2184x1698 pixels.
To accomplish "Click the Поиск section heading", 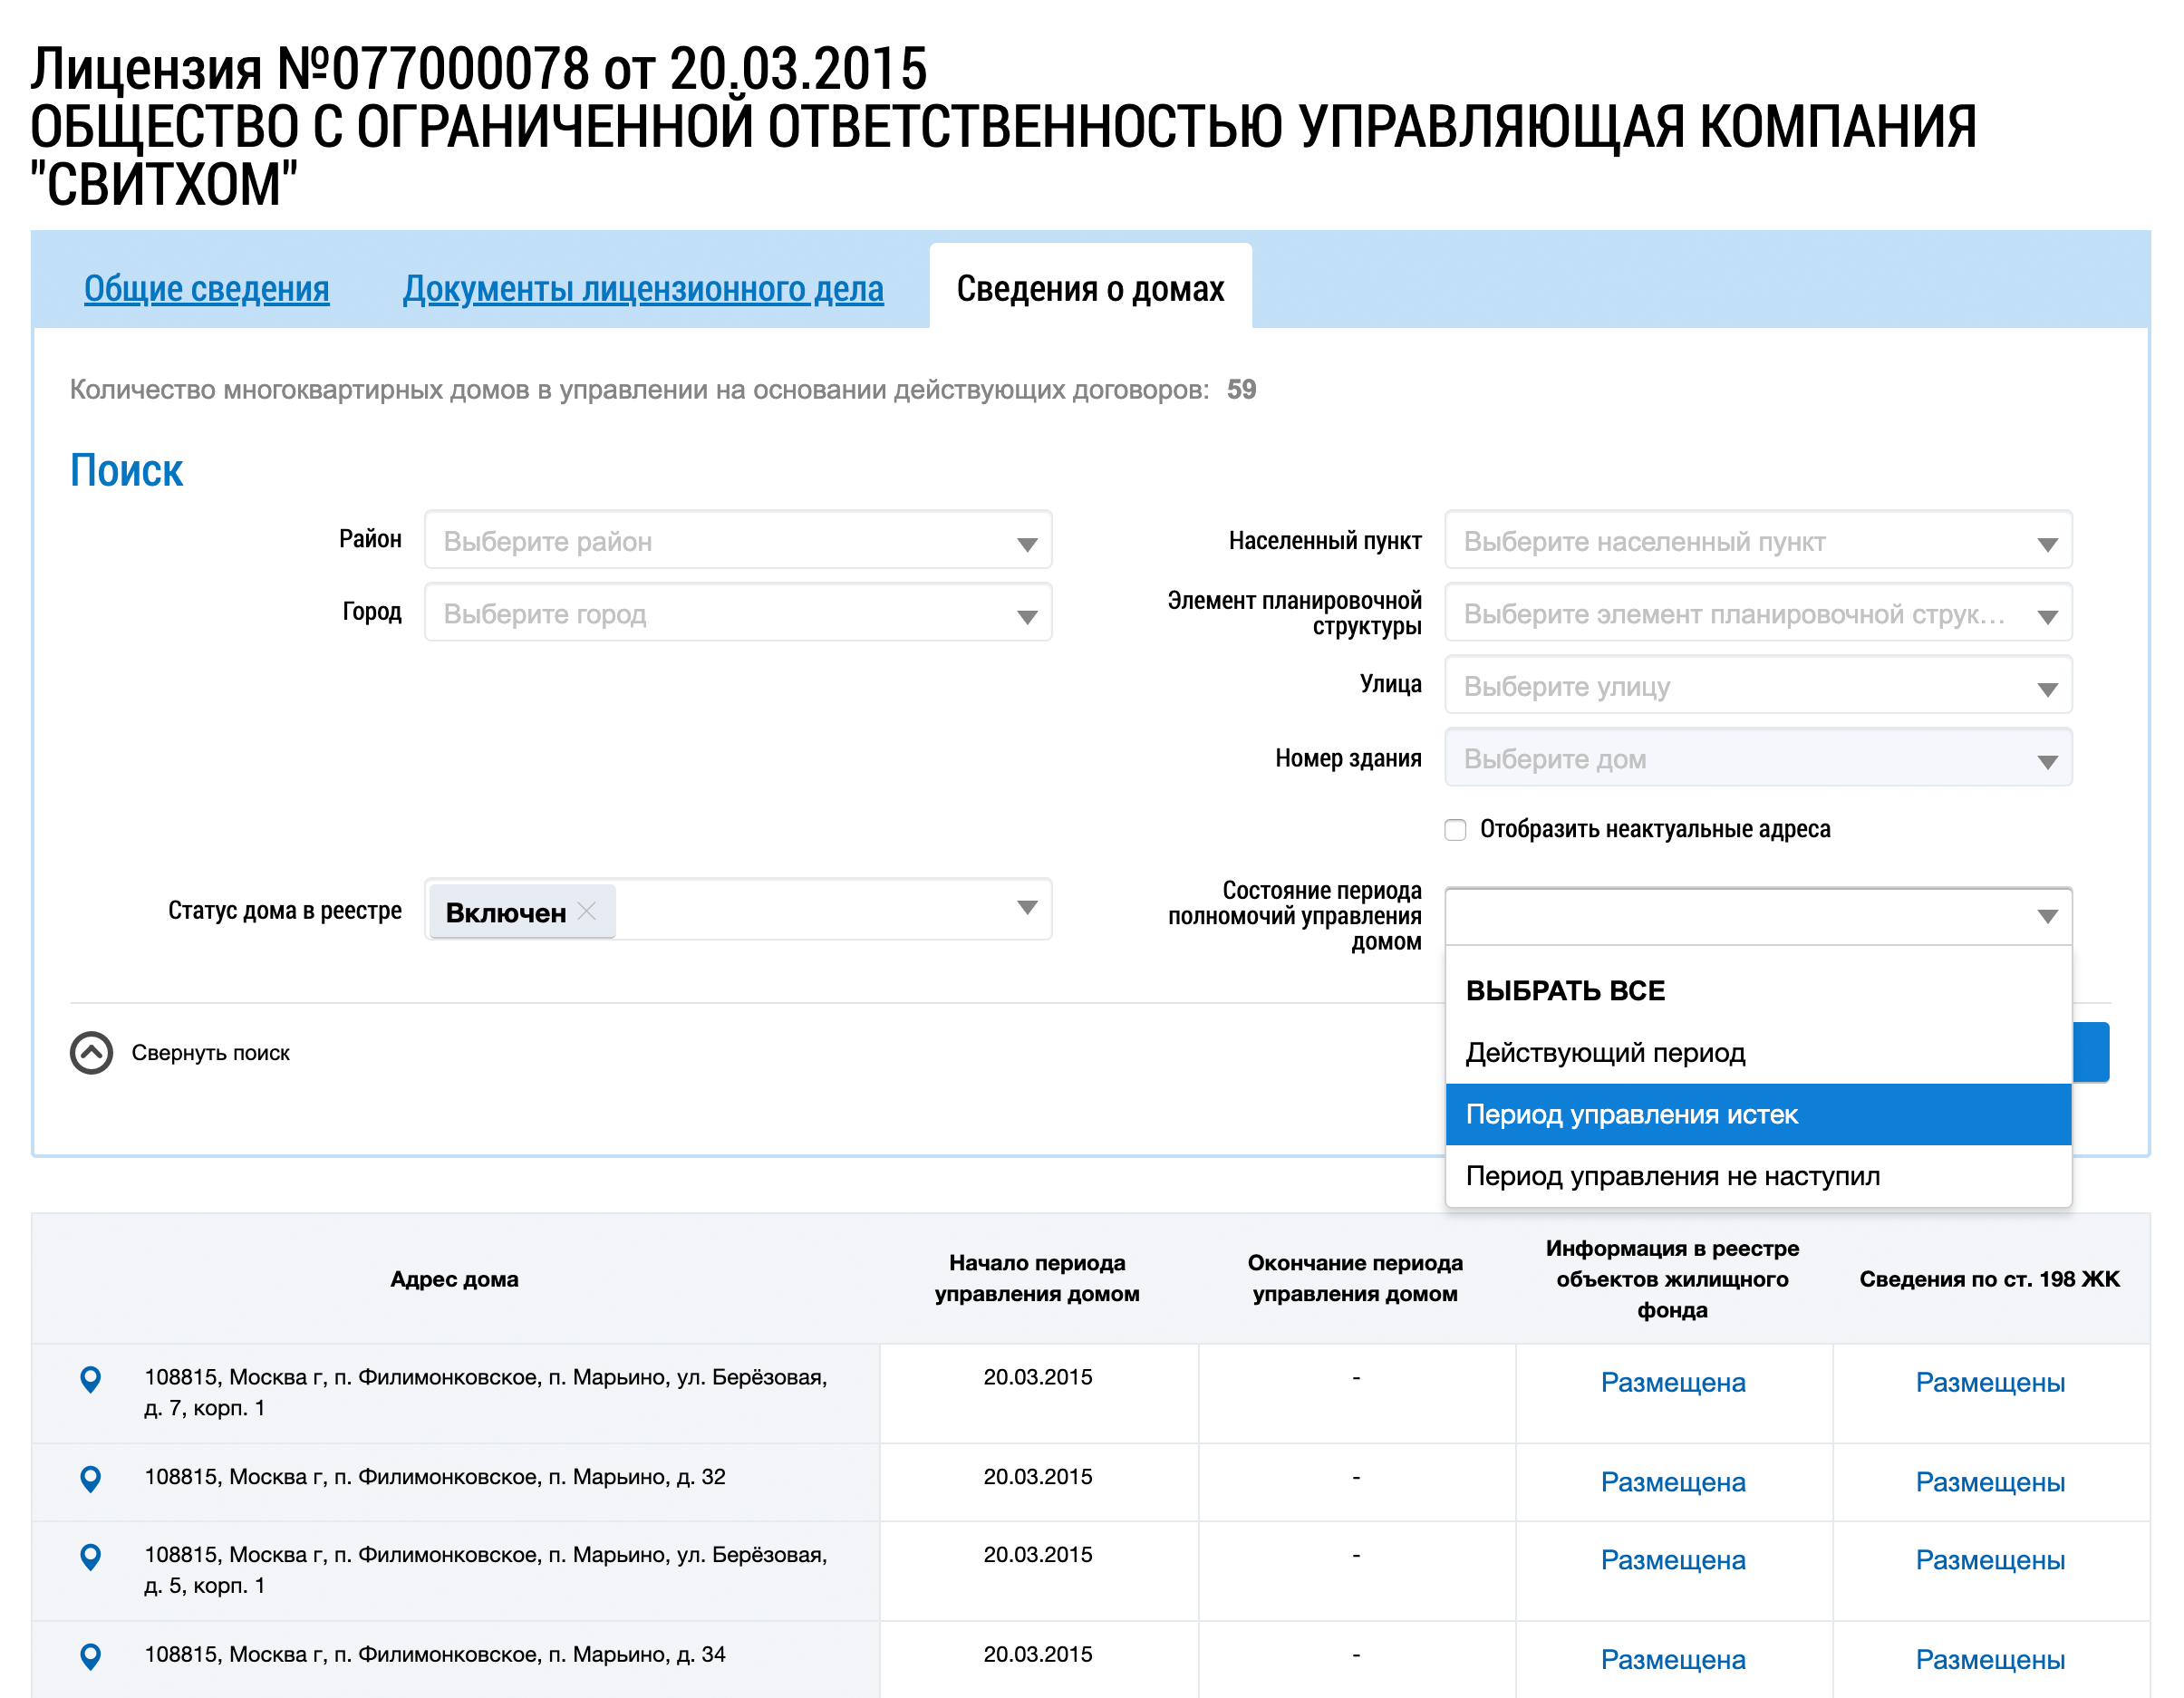I will (x=126, y=470).
